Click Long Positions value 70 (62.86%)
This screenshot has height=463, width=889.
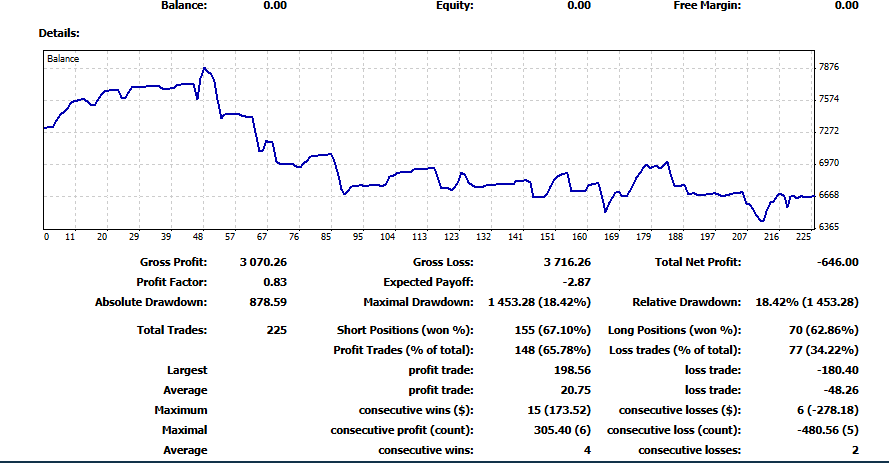coord(823,330)
